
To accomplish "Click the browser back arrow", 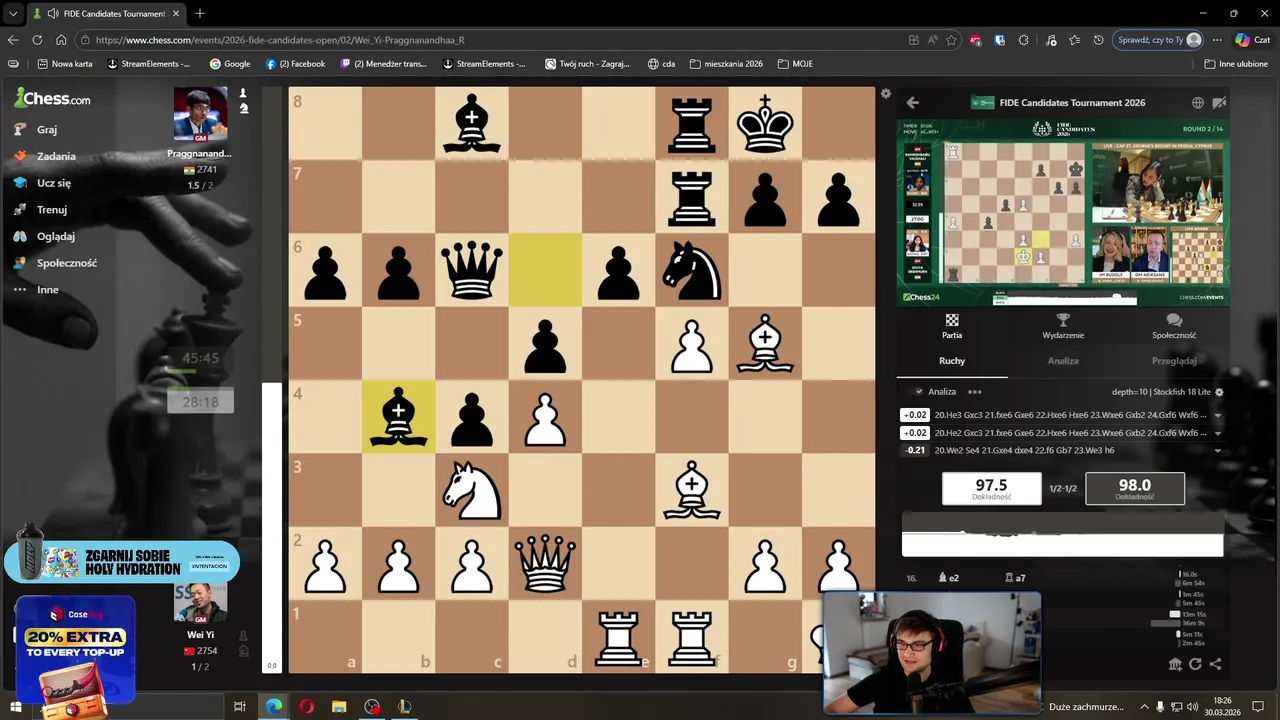I will (13, 40).
